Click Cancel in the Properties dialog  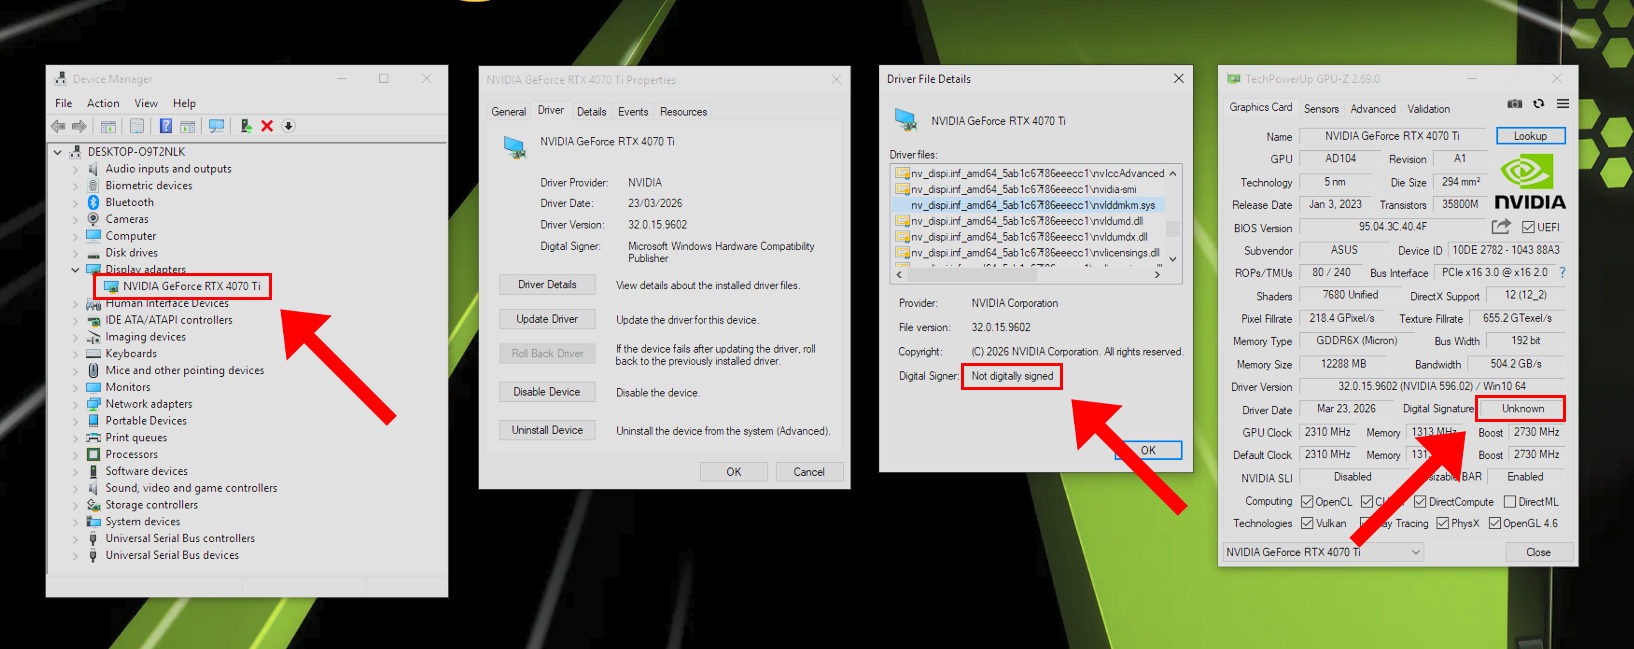click(x=809, y=472)
